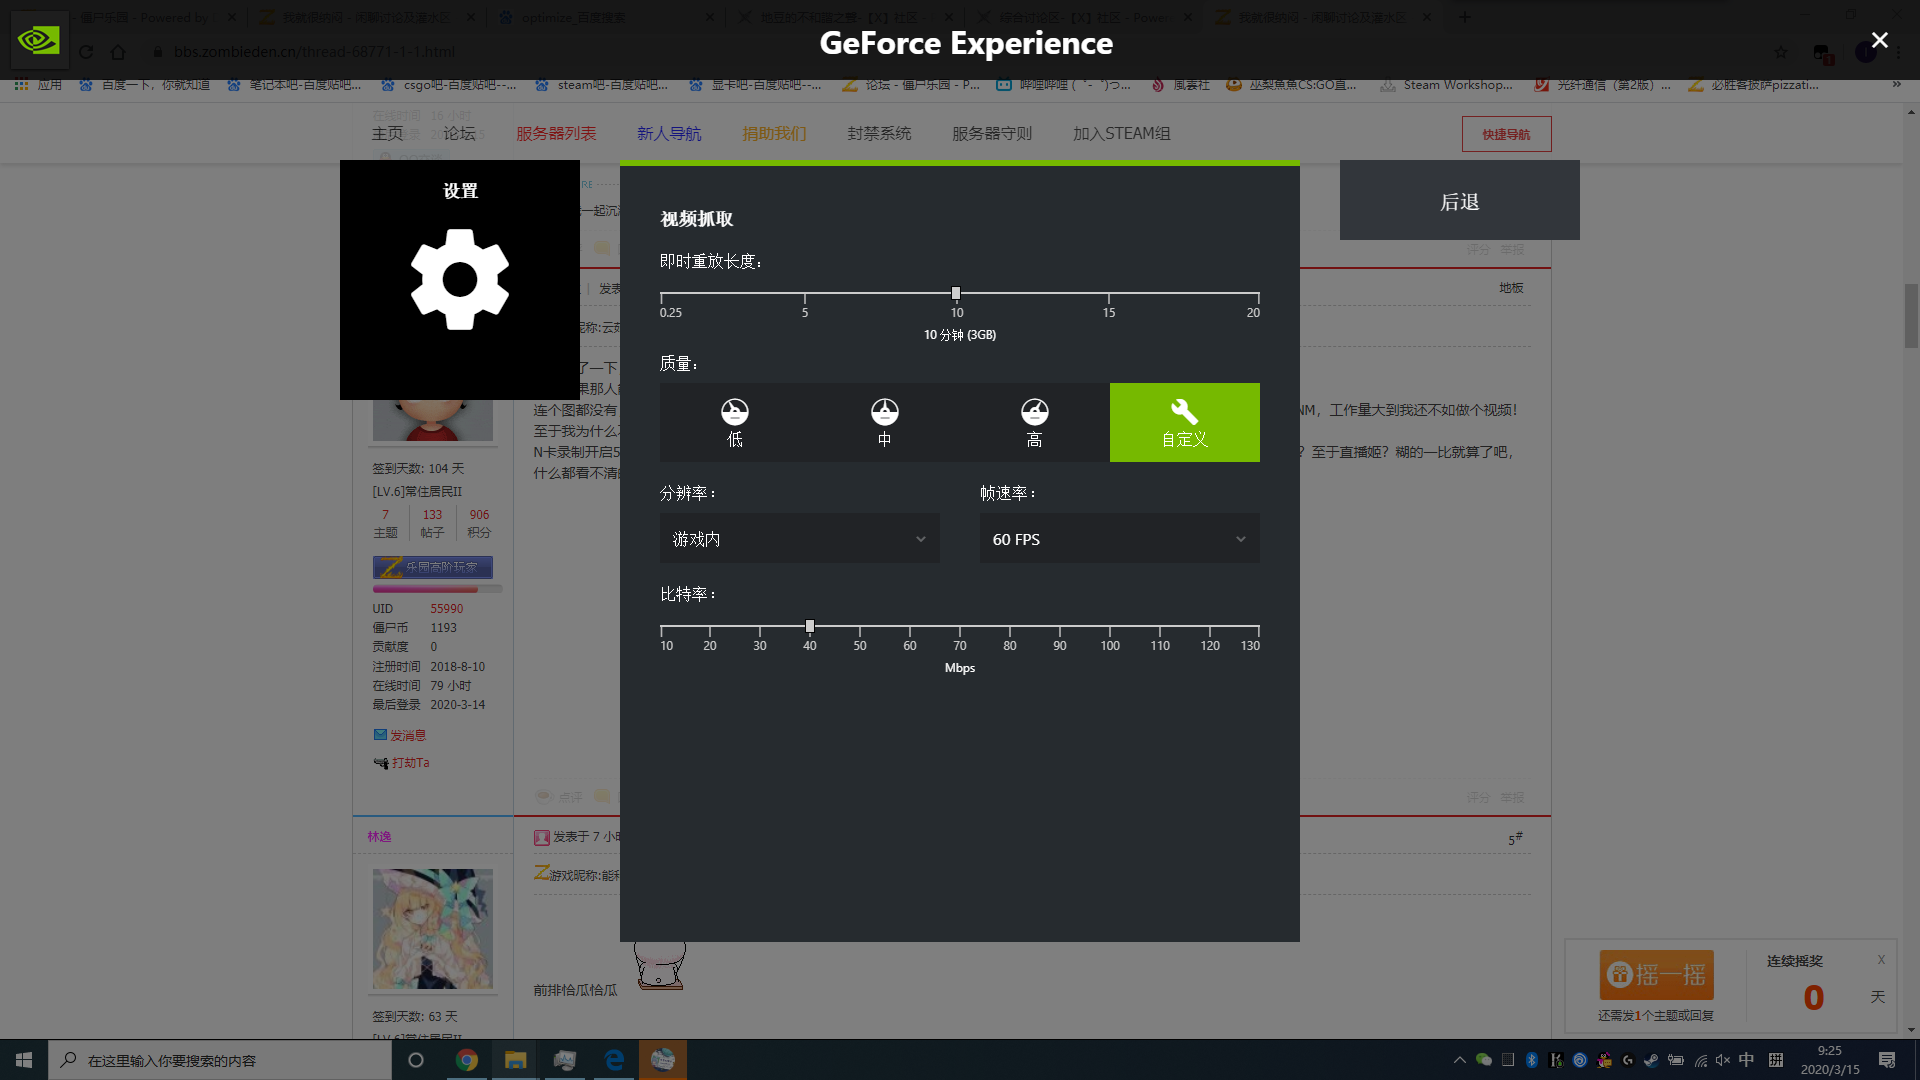The image size is (1920, 1080).
Task: Click the 快捷导航 button on the forum
Action: pos(1506,133)
